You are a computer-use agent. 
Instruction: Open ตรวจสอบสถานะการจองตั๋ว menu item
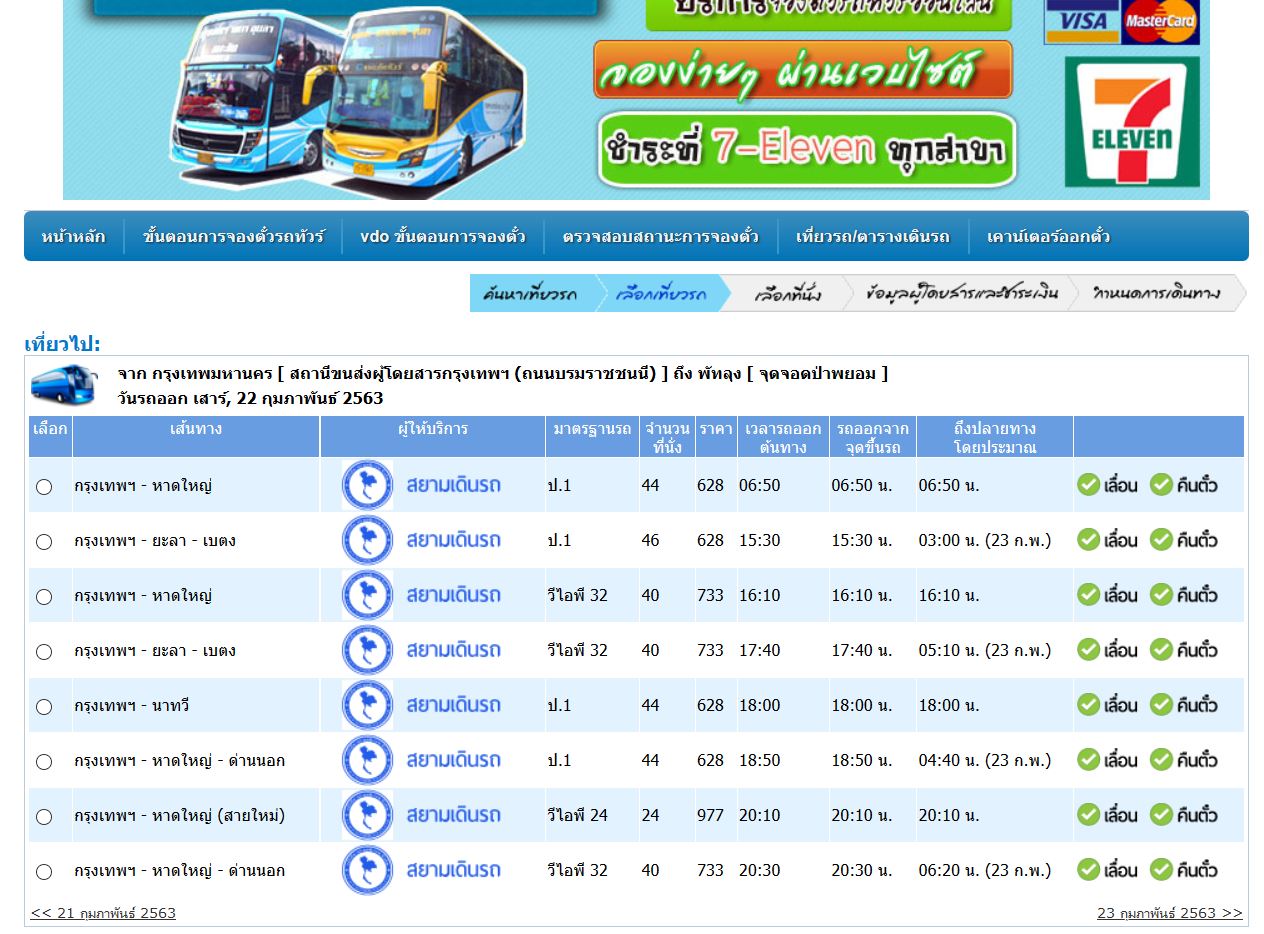point(660,237)
